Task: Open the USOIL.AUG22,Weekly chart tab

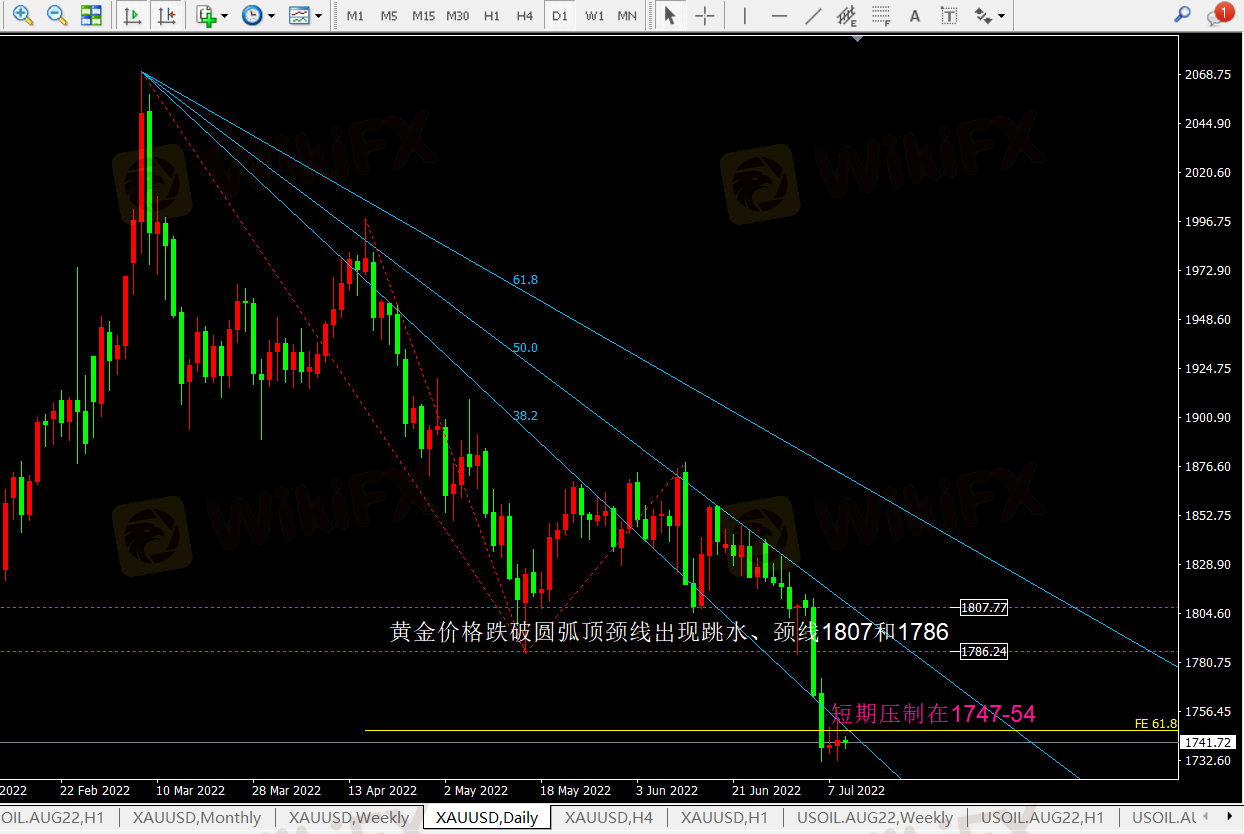Action: coord(875,817)
